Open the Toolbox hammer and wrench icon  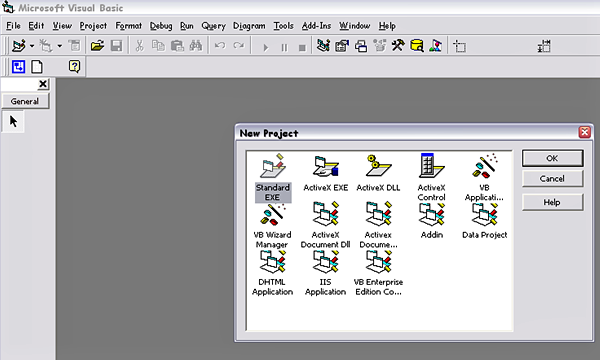[x=398, y=46]
